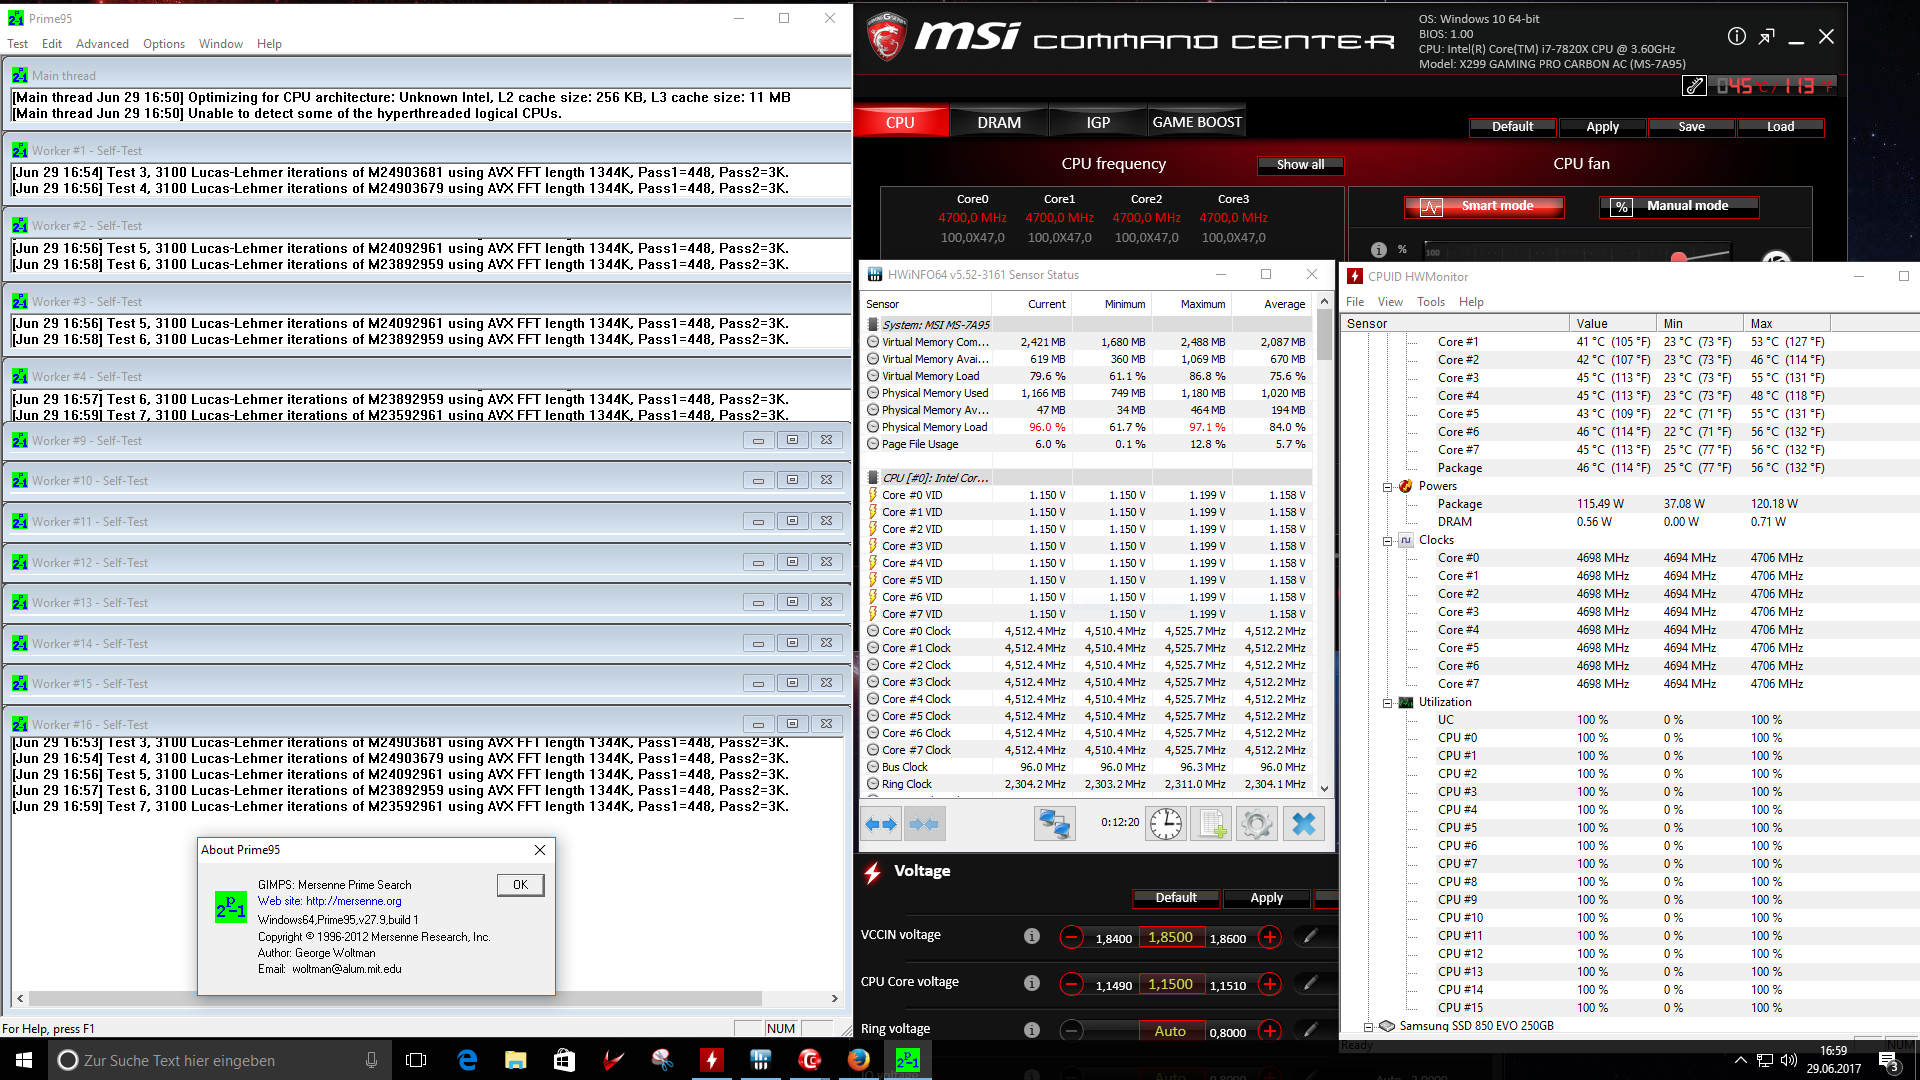Screen dimensions: 1920x1080
Task: Click Apply button in Voltage section
Action: [x=1266, y=898]
